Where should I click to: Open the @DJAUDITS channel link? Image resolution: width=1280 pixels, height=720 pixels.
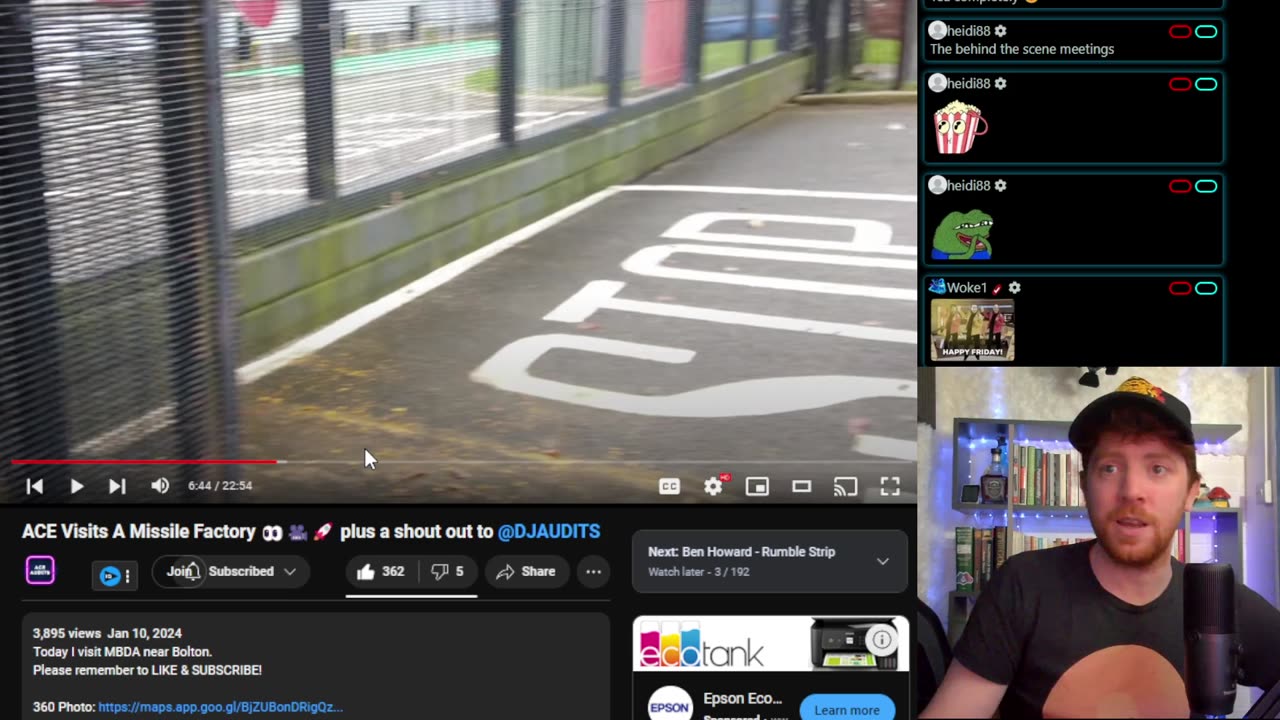(x=549, y=532)
